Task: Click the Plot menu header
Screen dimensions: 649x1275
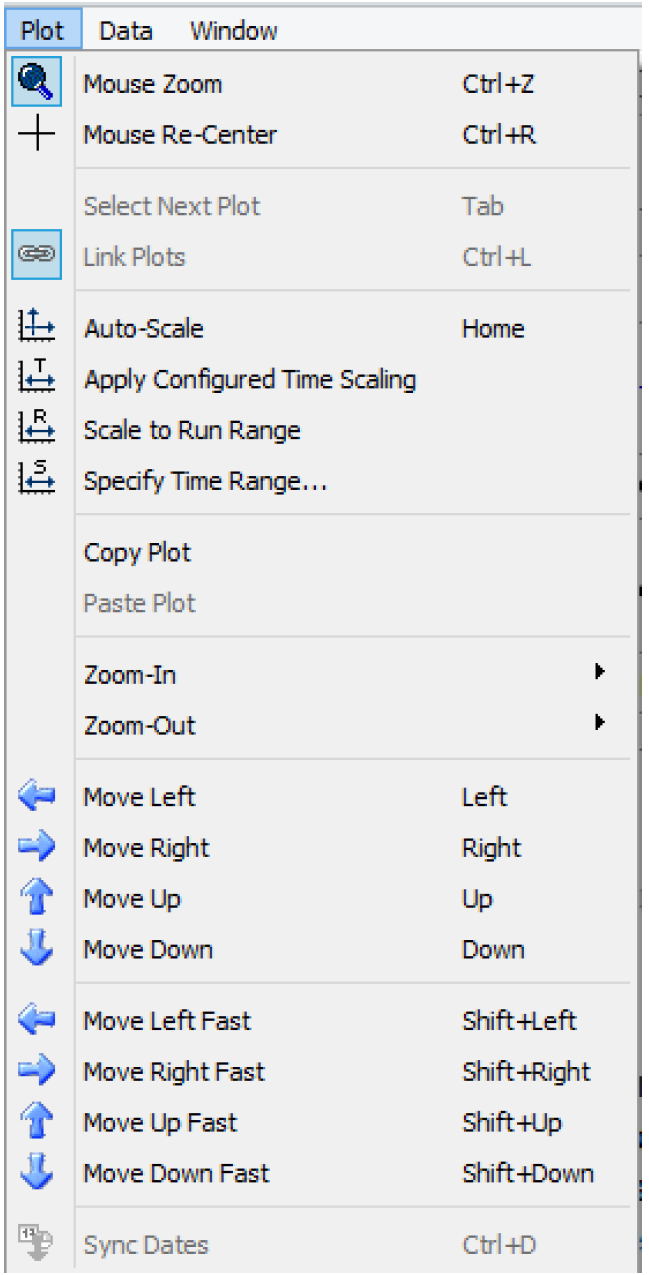Action: (x=43, y=31)
